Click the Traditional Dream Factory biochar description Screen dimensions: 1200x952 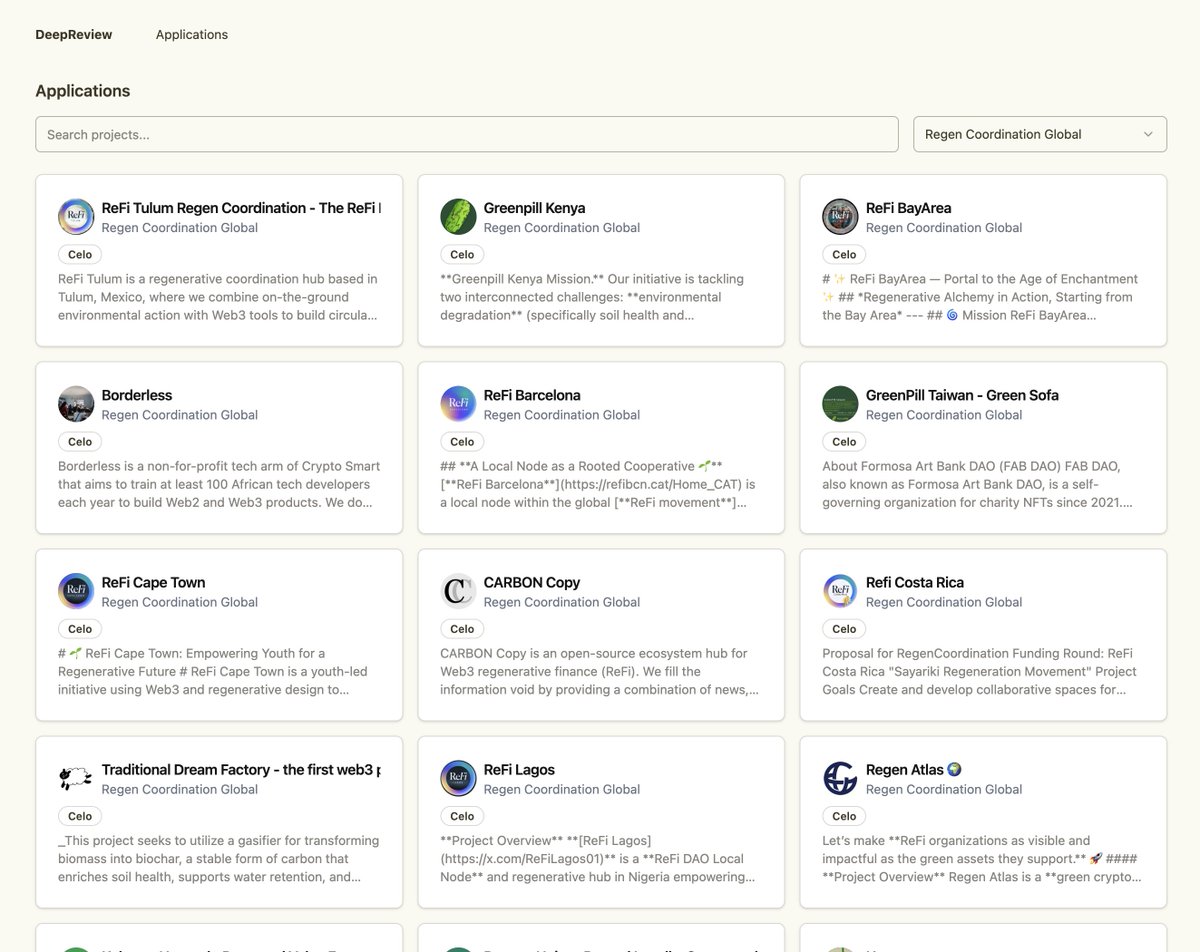pos(219,858)
